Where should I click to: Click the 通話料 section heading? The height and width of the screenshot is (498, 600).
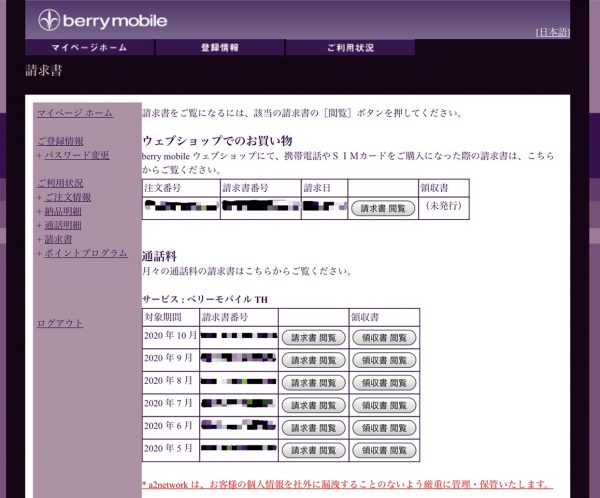159,256
